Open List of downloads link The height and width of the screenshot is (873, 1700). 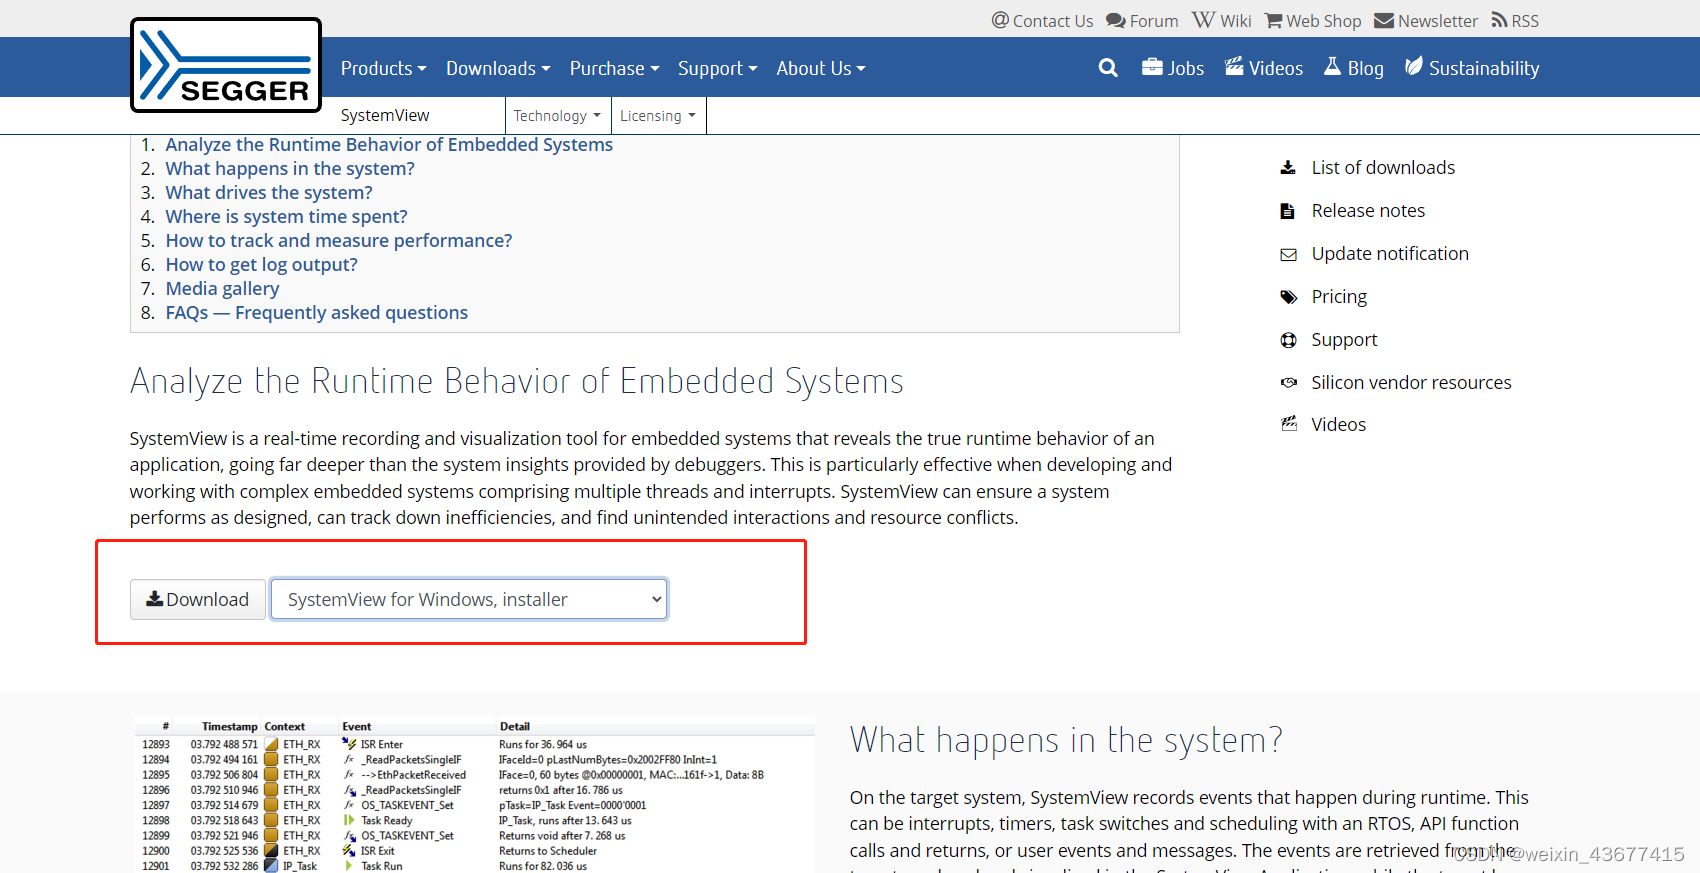coord(1383,168)
